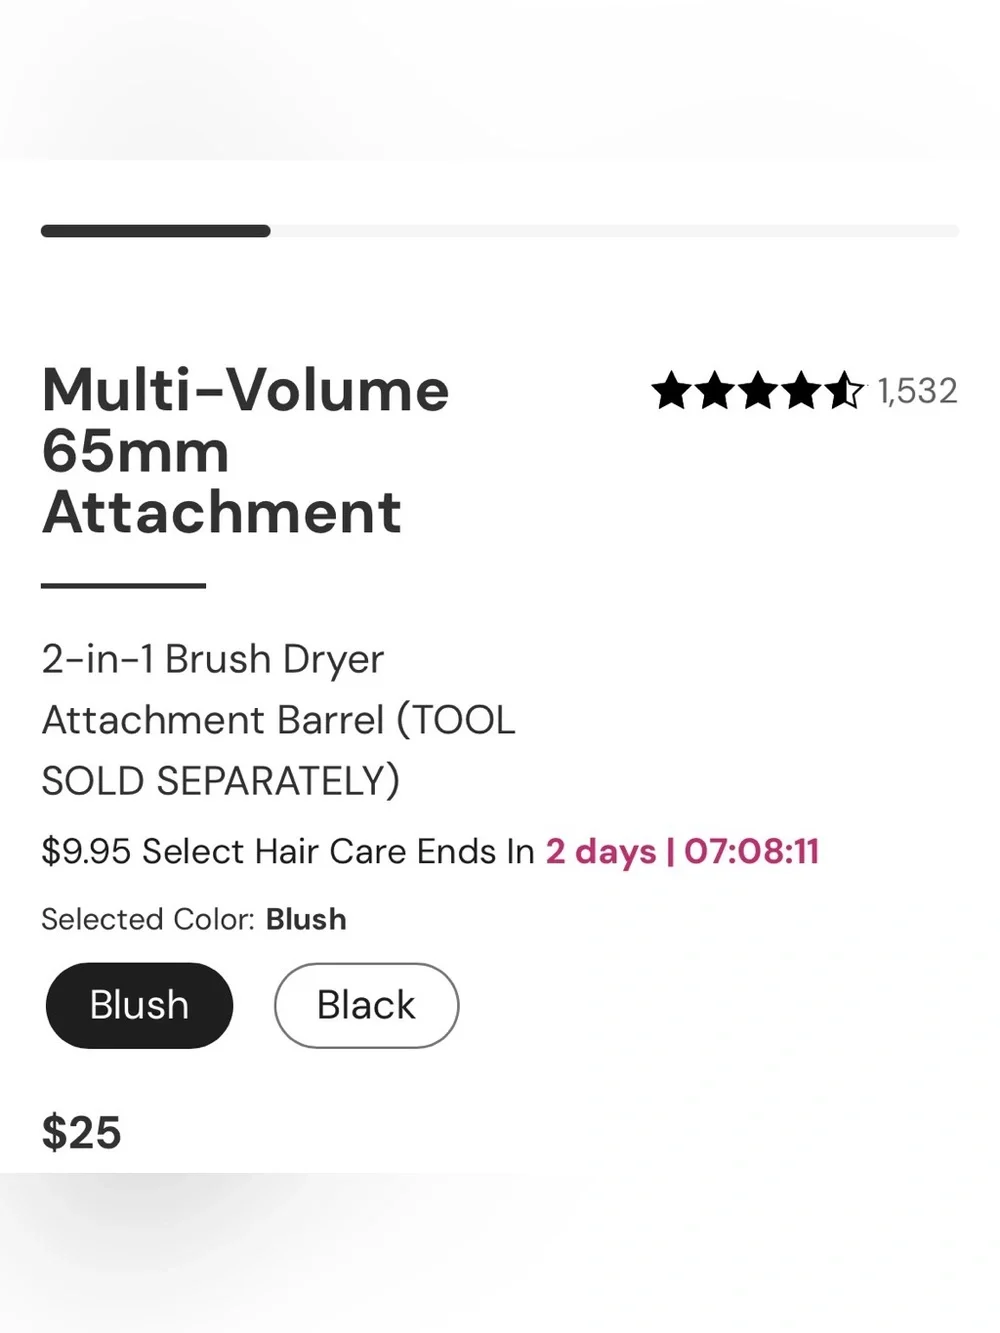Click the light track of the image progress bar

(615, 231)
